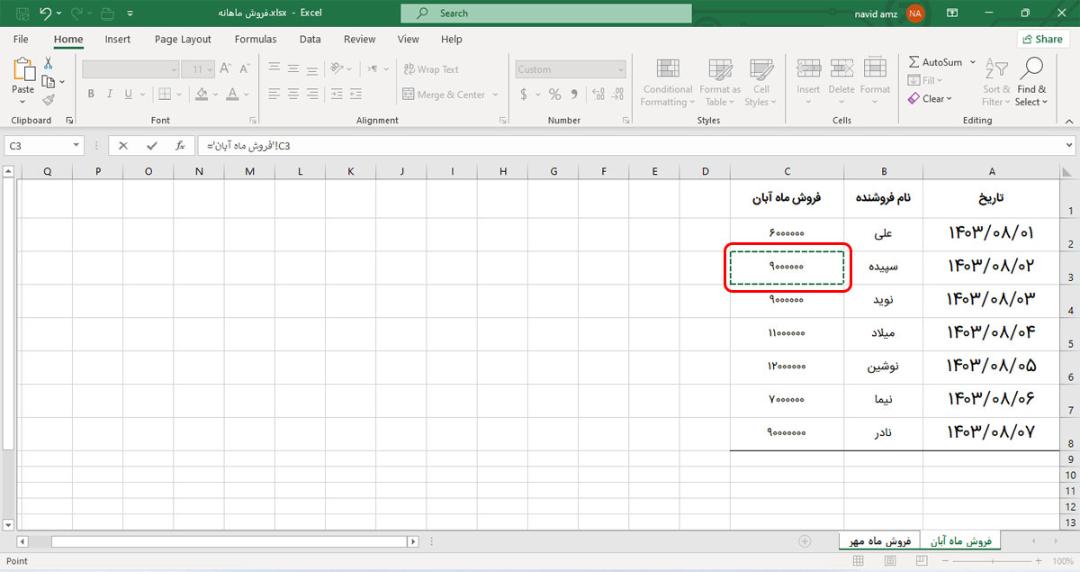Click the Search box in title bar
The image size is (1080, 572).
(x=546, y=13)
